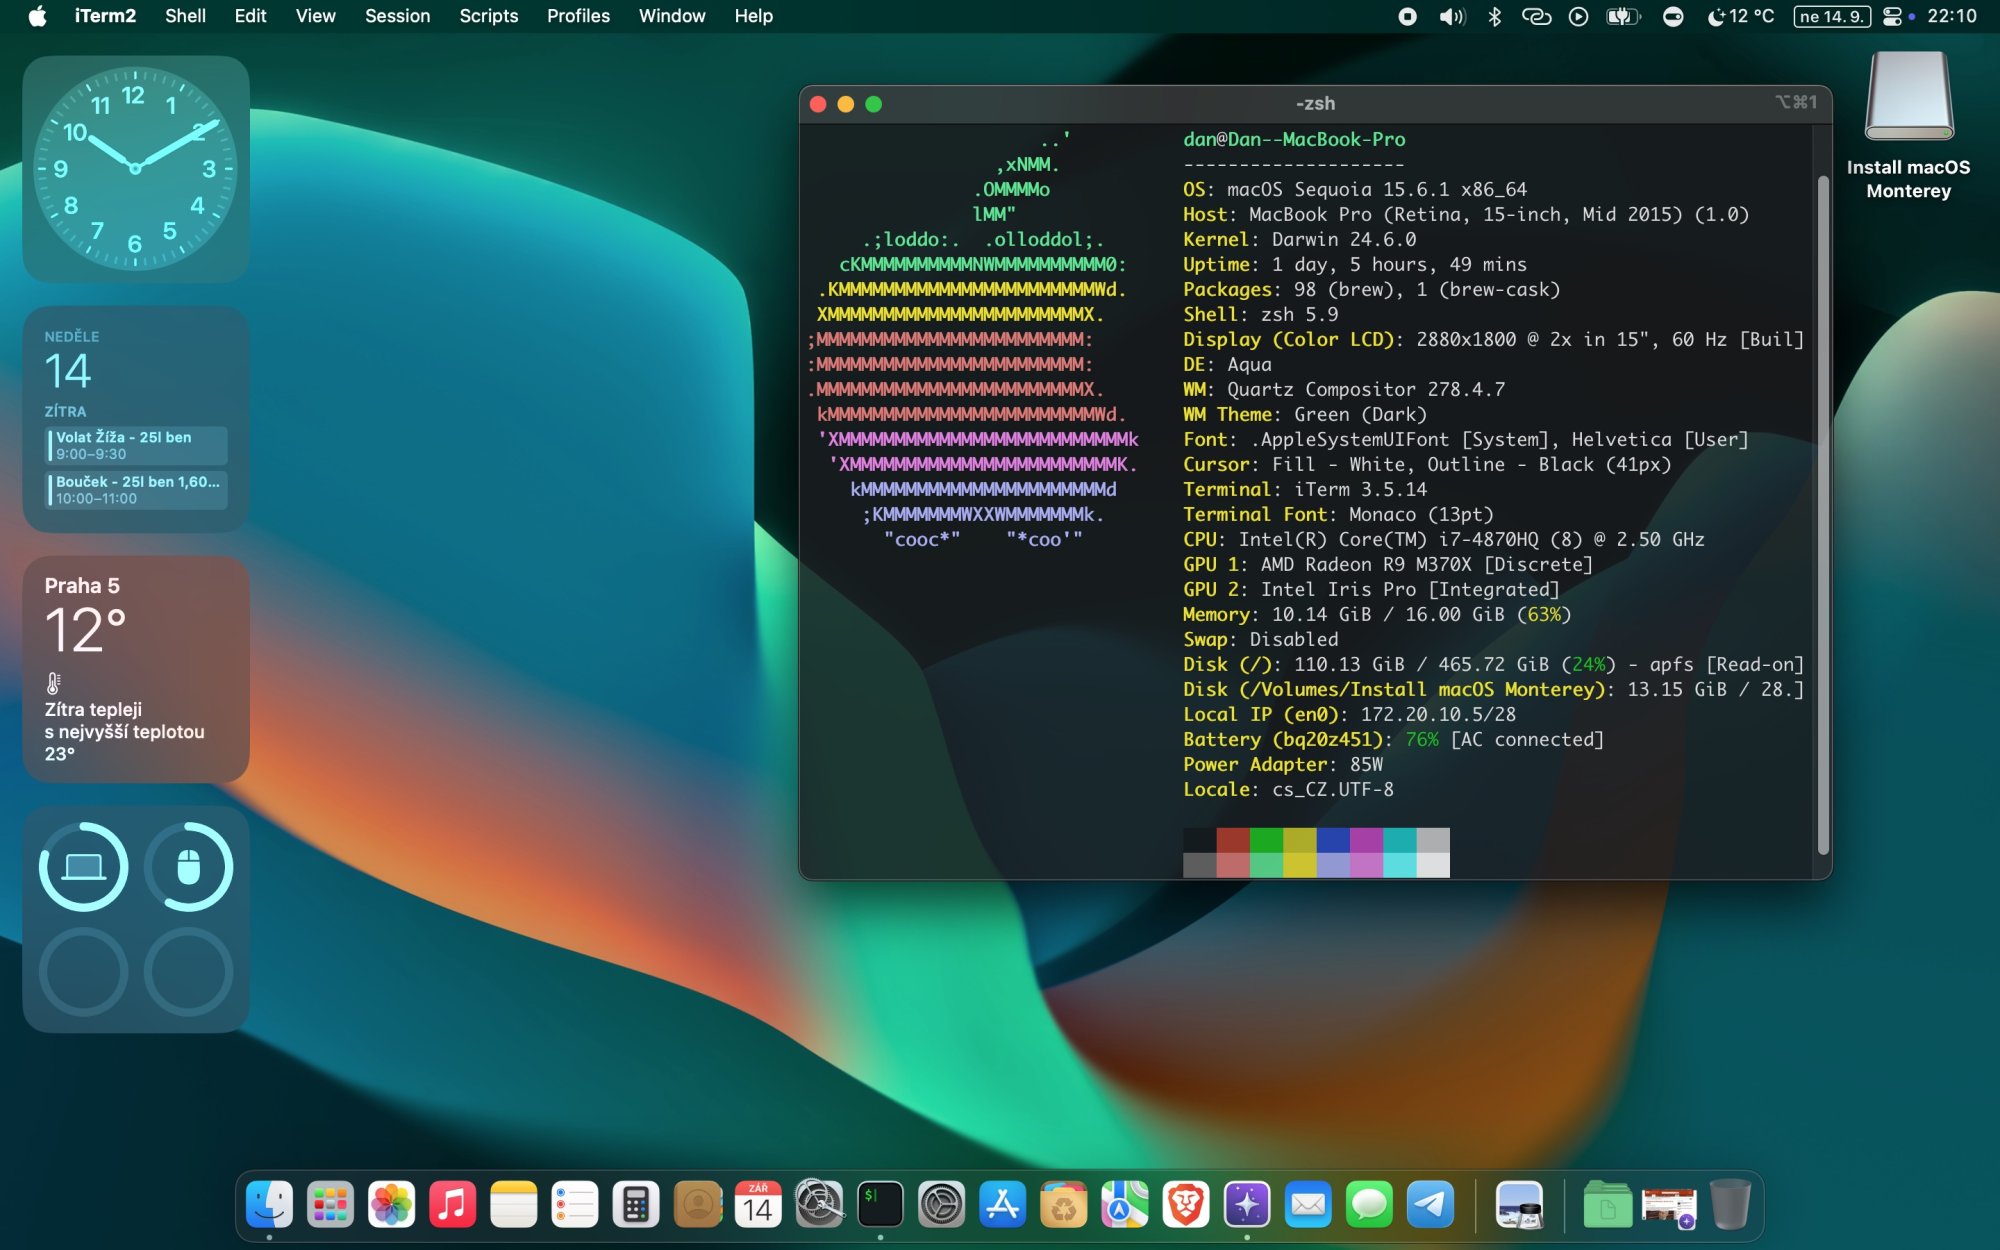Open the Maps app in Dock
This screenshot has height=1250, width=2000.
coord(1125,1204)
